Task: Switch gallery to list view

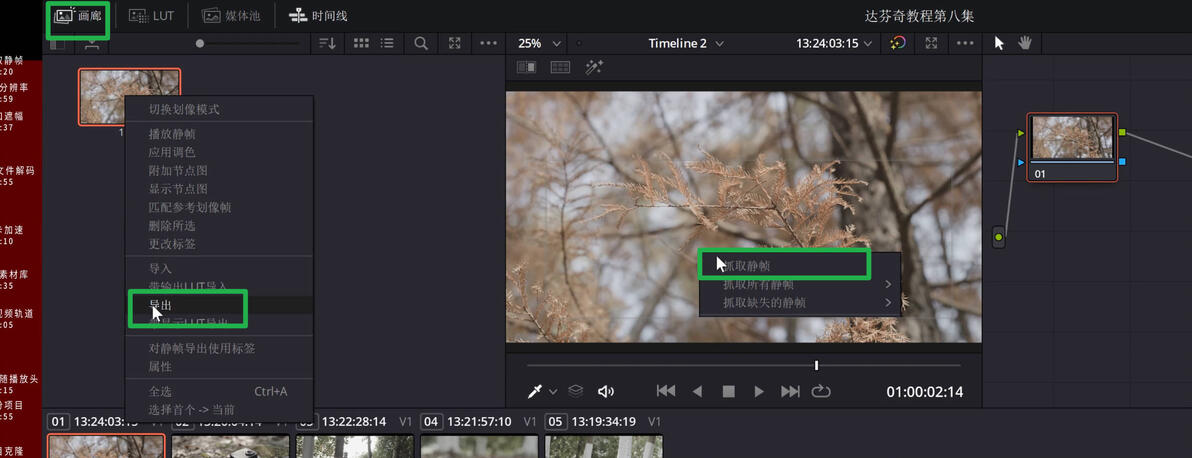Action: [387, 43]
